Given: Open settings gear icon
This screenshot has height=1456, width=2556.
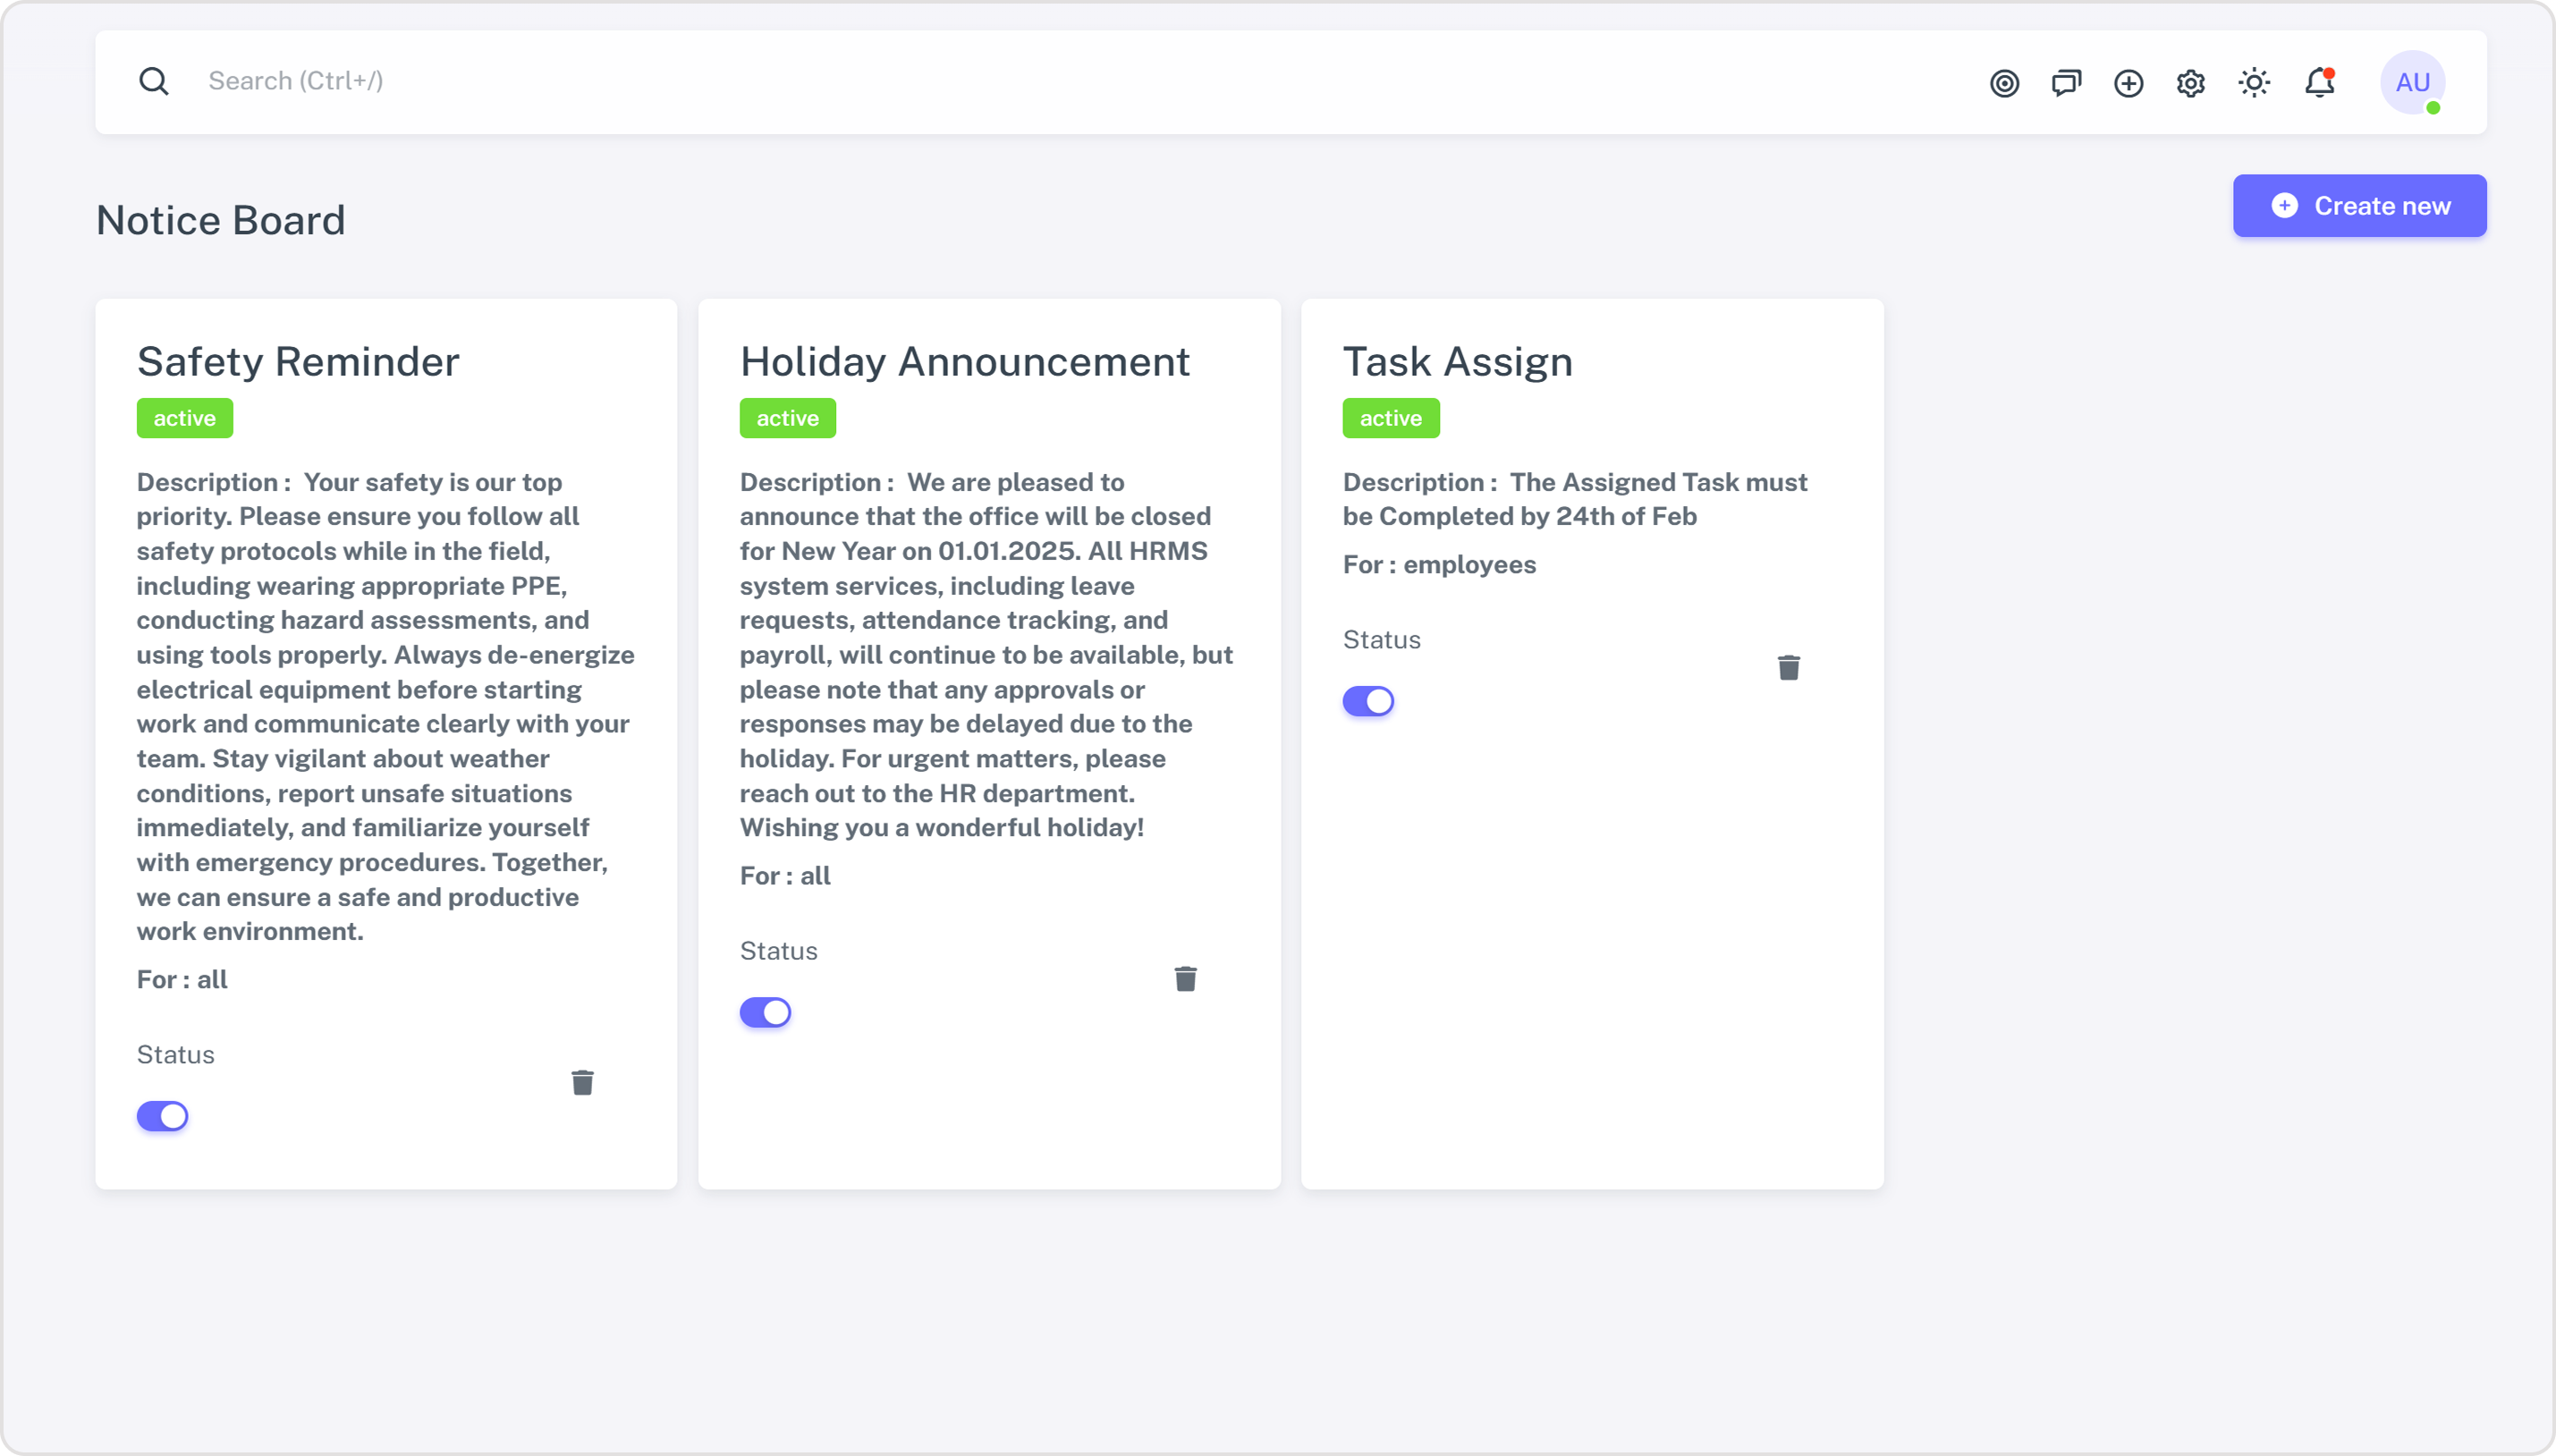Looking at the screenshot, I should pos(2190,83).
